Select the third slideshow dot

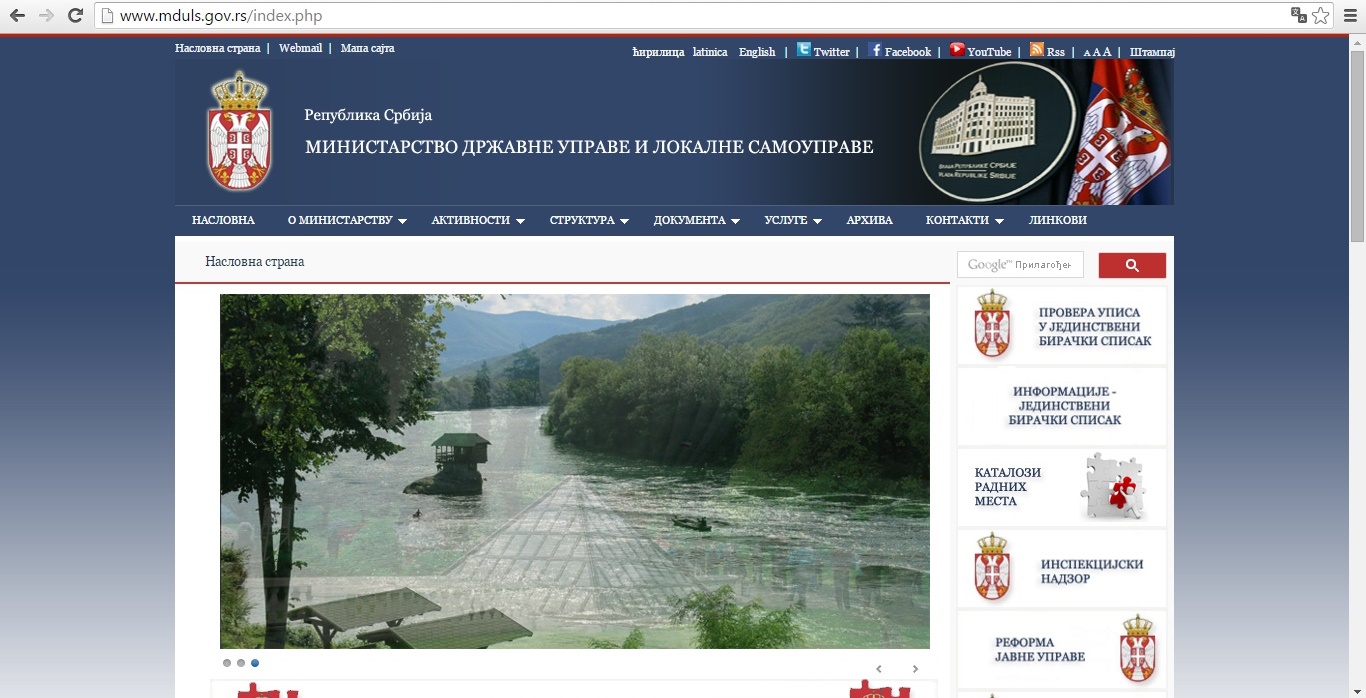point(255,663)
